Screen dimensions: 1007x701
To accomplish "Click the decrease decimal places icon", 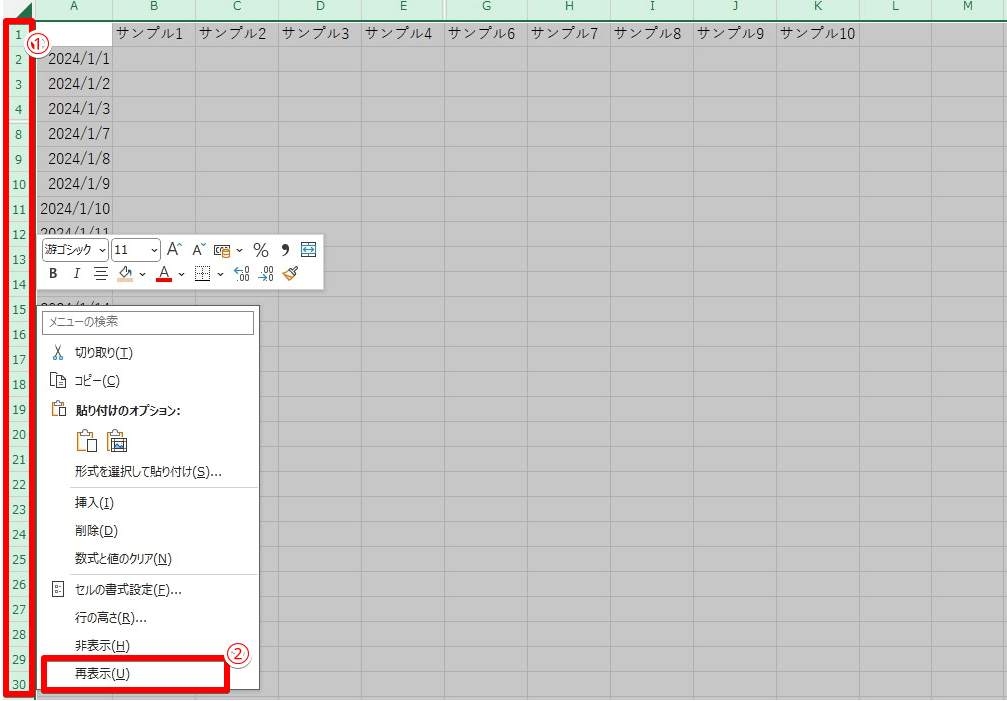I will pos(265,274).
